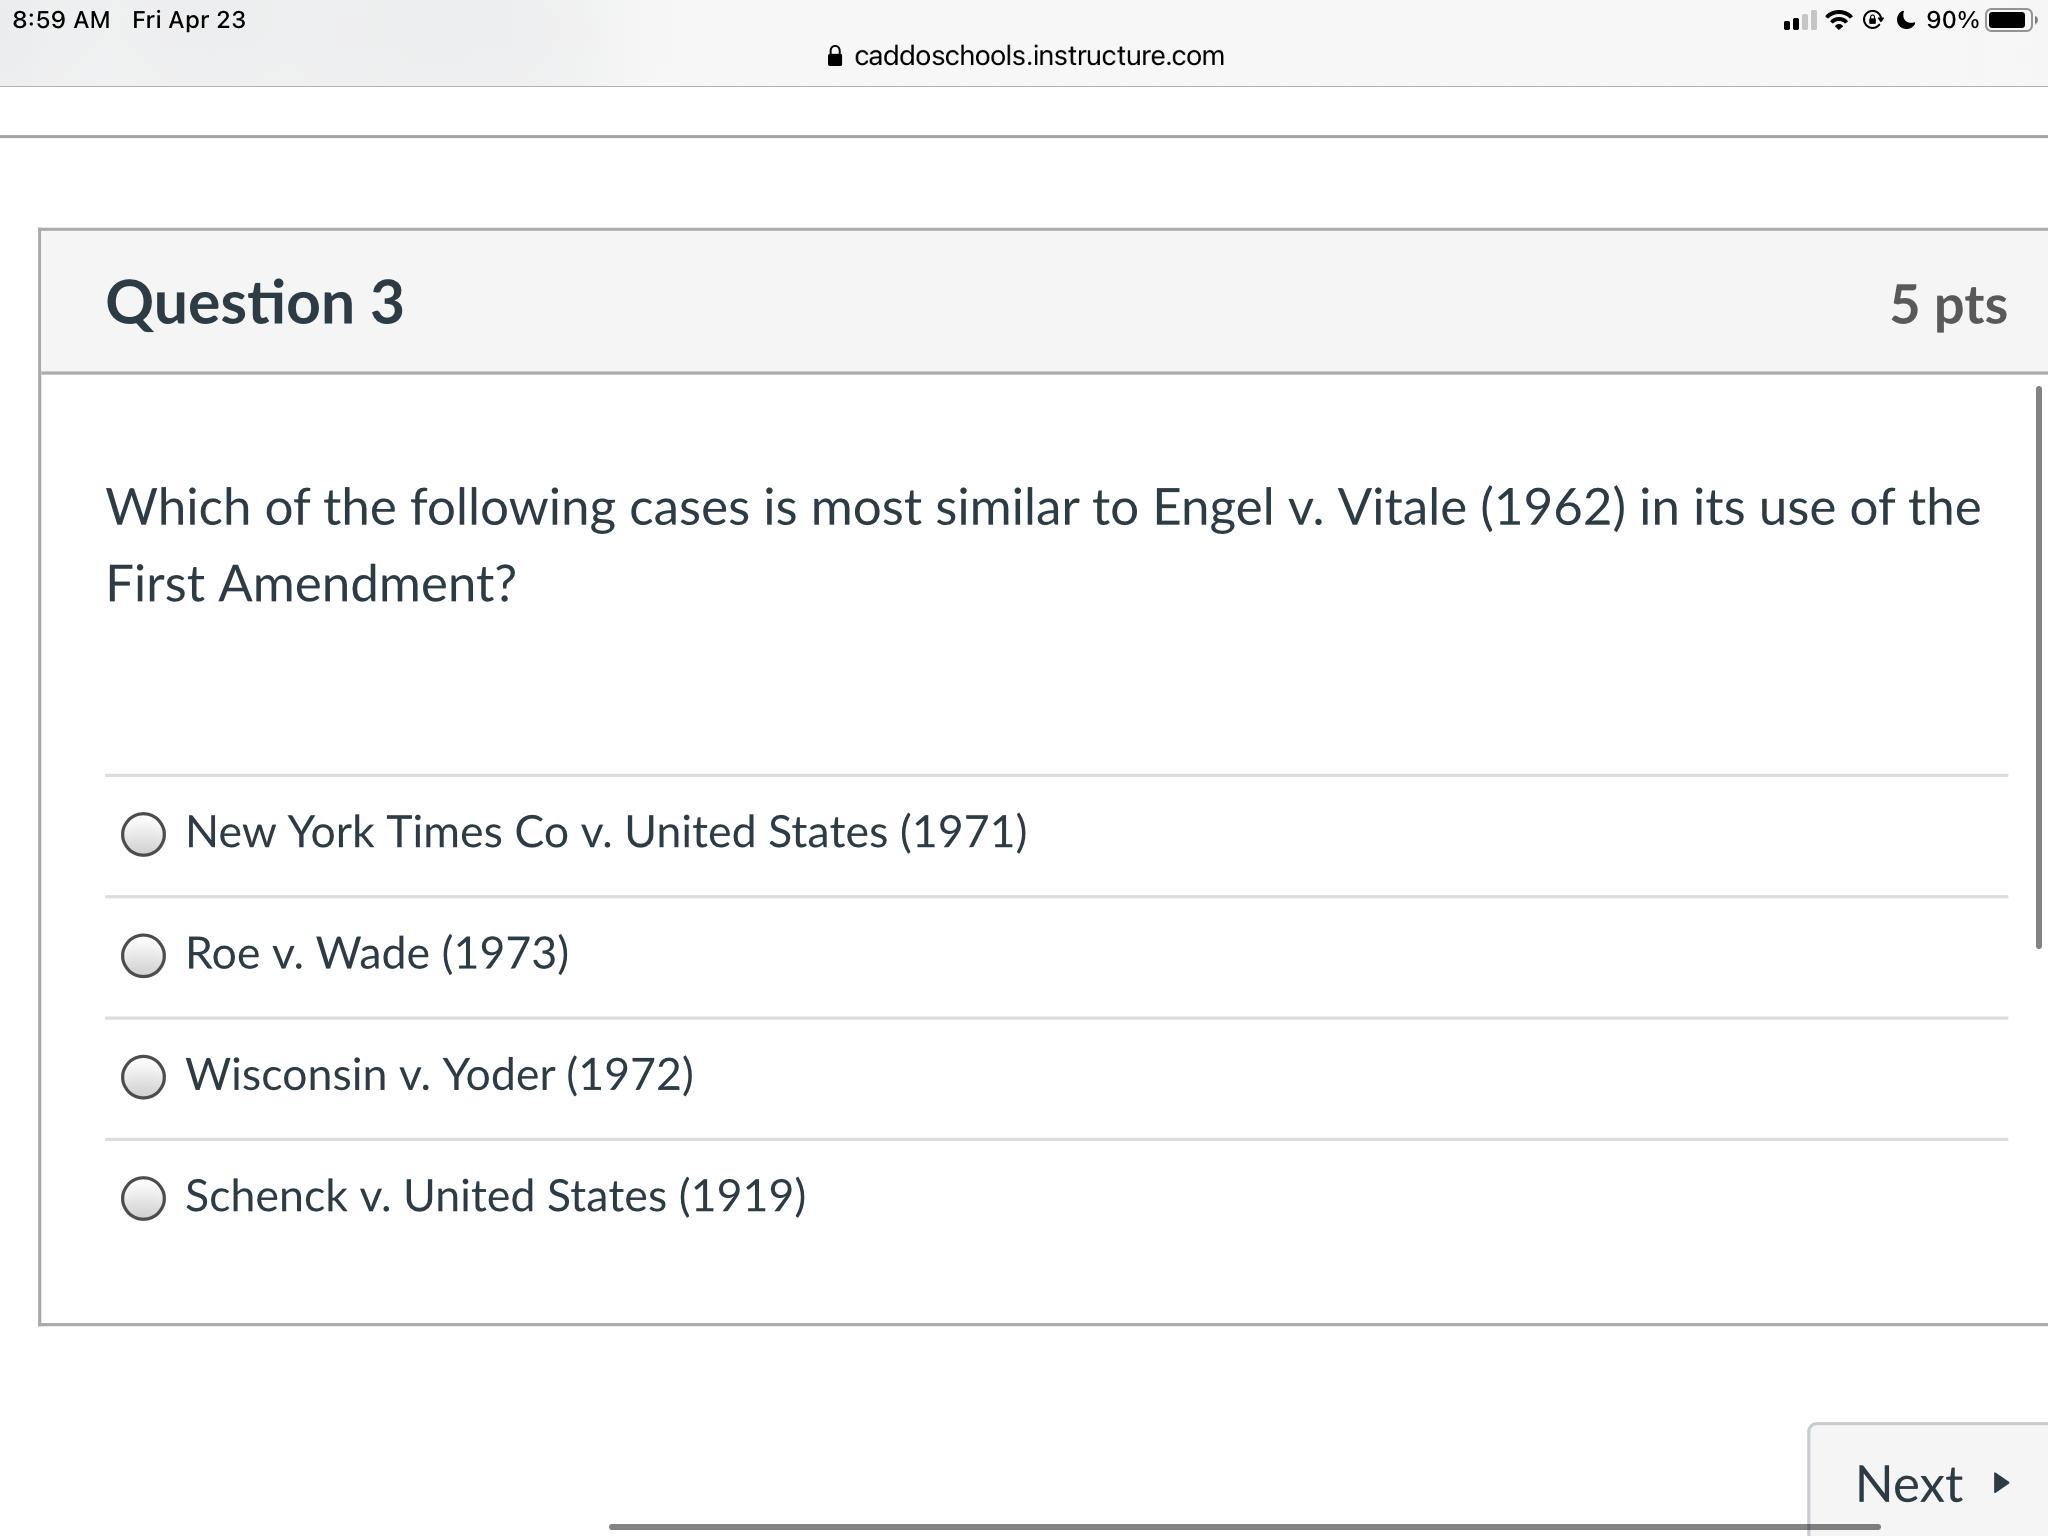Tap the orientation lock status icon
Image resolution: width=2048 pixels, height=1536 pixels.
(1873, 20)
